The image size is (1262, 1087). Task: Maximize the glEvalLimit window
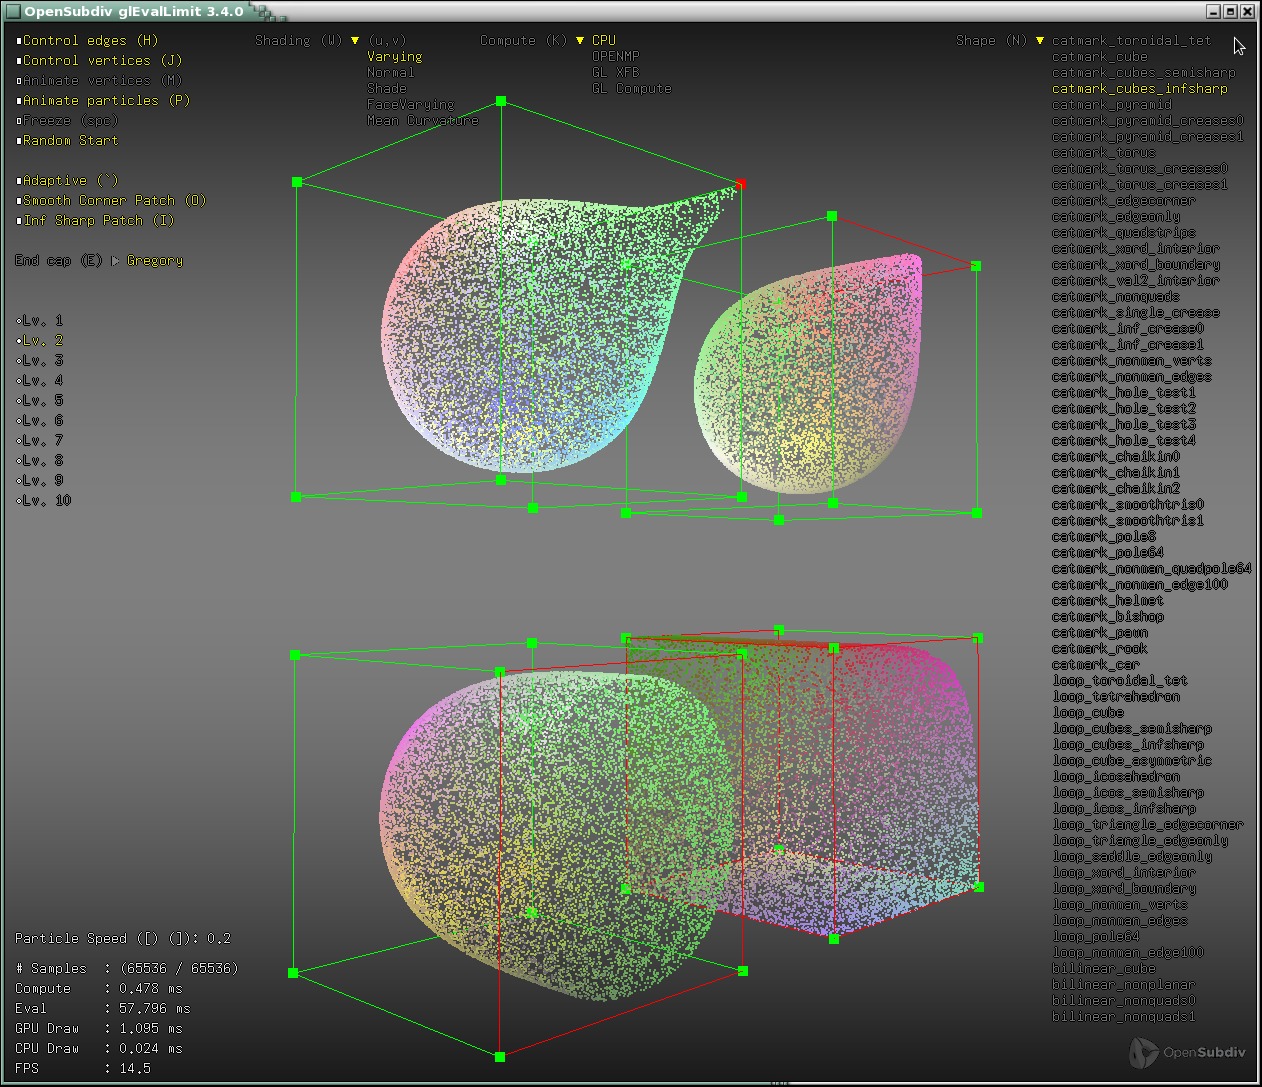click(x=1230, y=11)
